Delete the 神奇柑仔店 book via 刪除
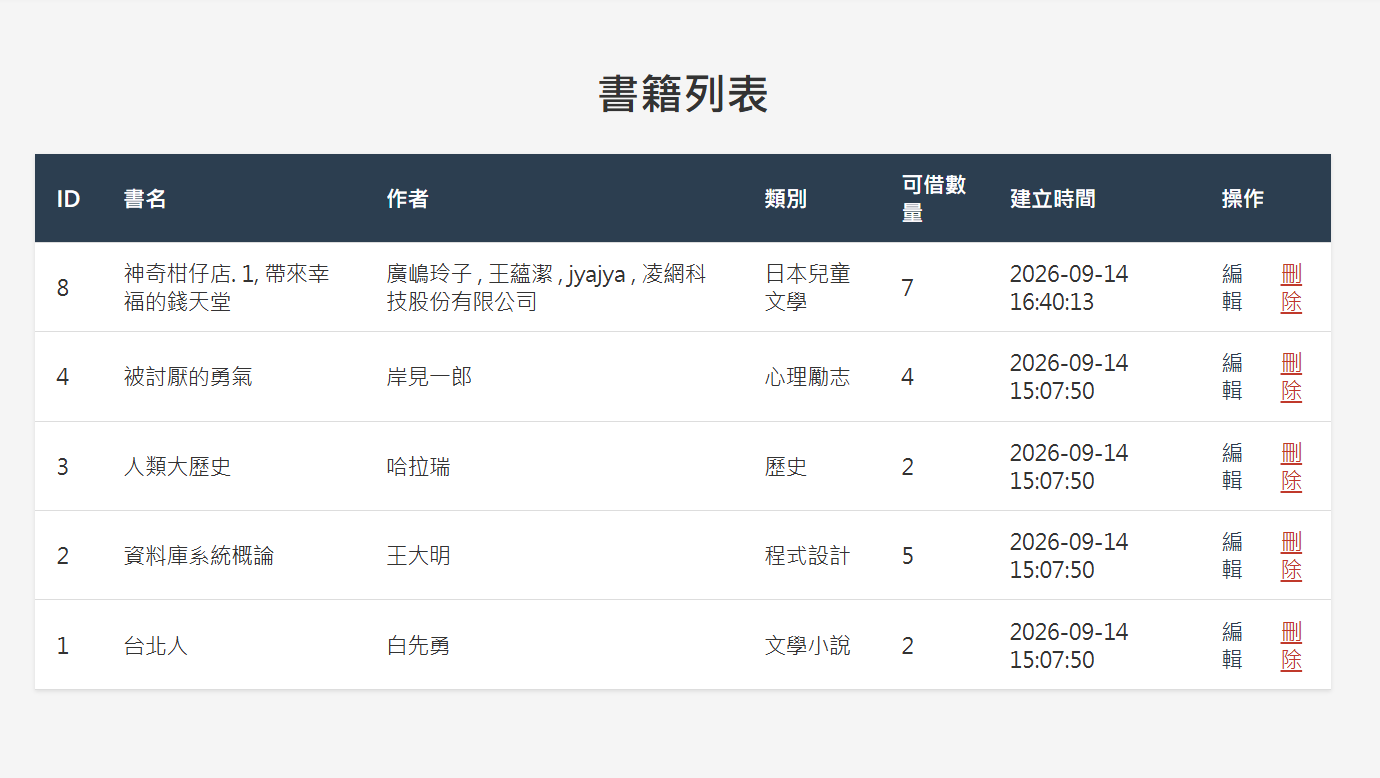Viewport: 1380px width, 778px height. pyautogui.click(x=1291, y=288)
